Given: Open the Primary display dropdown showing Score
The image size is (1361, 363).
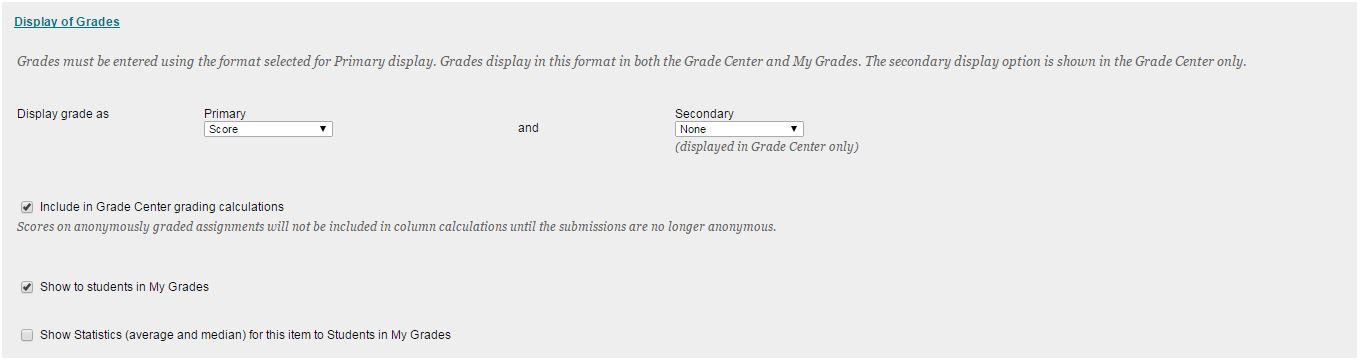Looking at the screenshot, I should pyautogui.click(x=268, y=129).
